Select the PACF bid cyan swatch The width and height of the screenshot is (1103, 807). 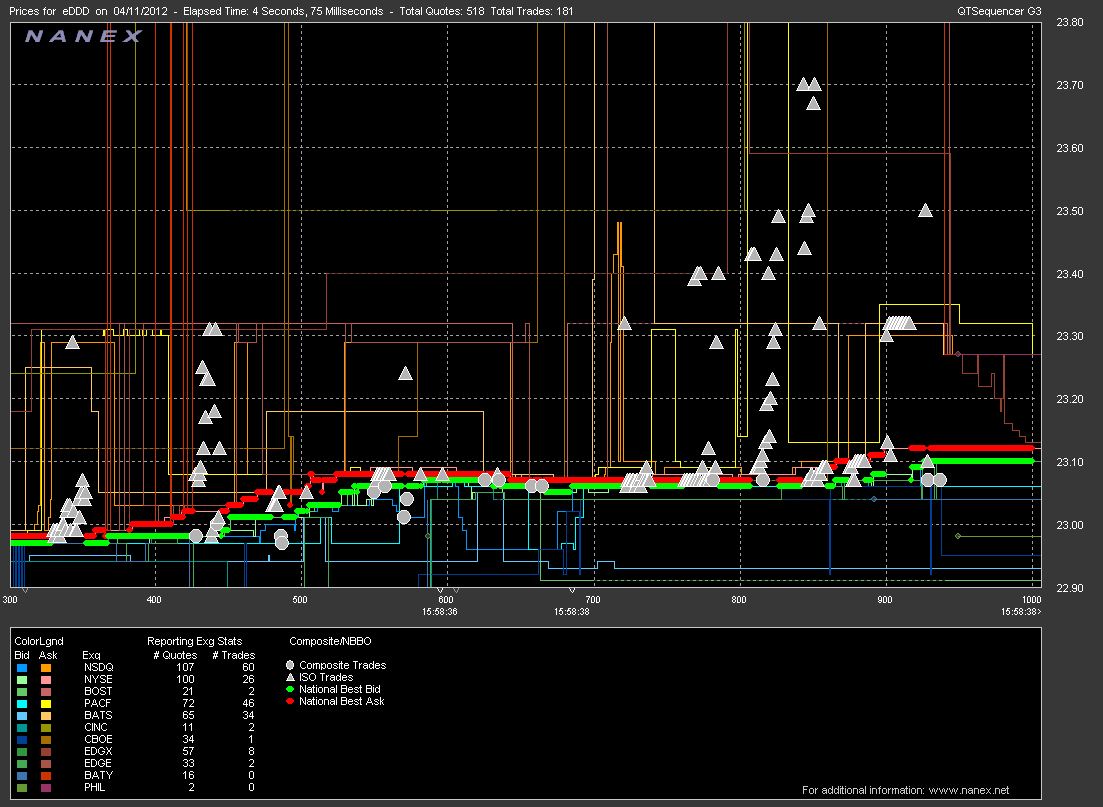22,704
